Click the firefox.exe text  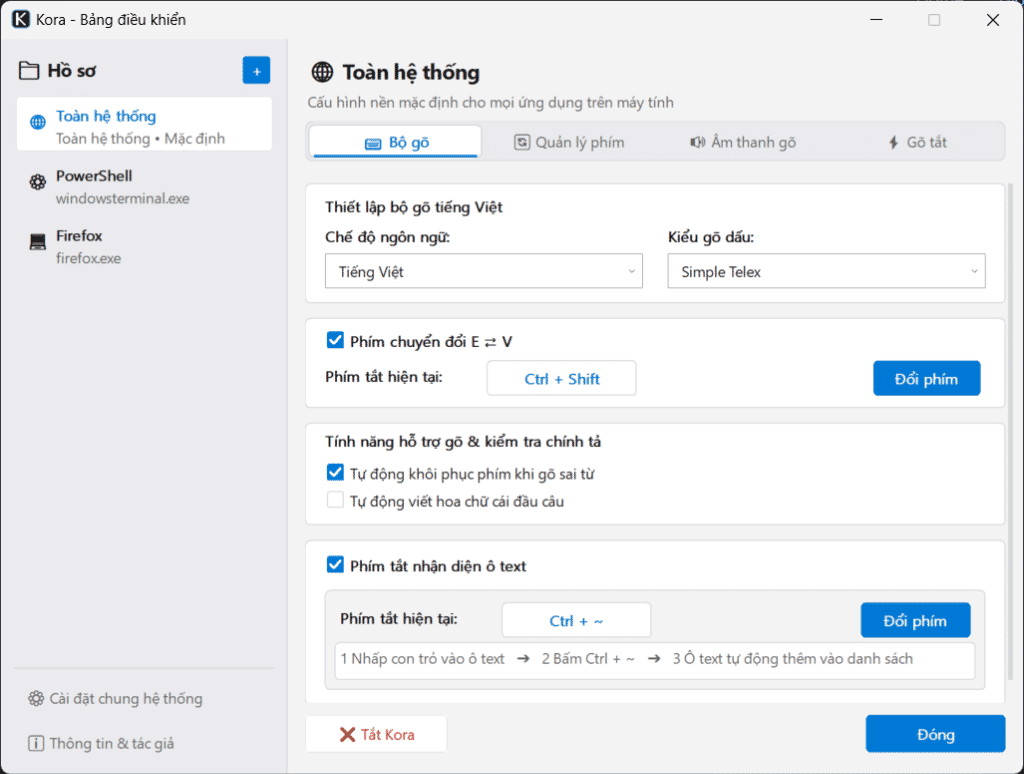tap(88, 258)
